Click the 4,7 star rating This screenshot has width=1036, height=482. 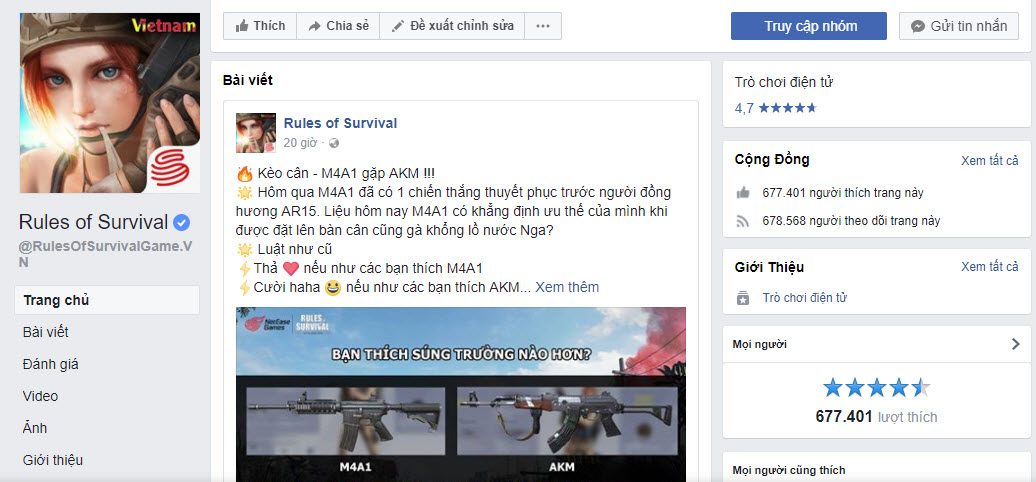[x=776, y=108]
